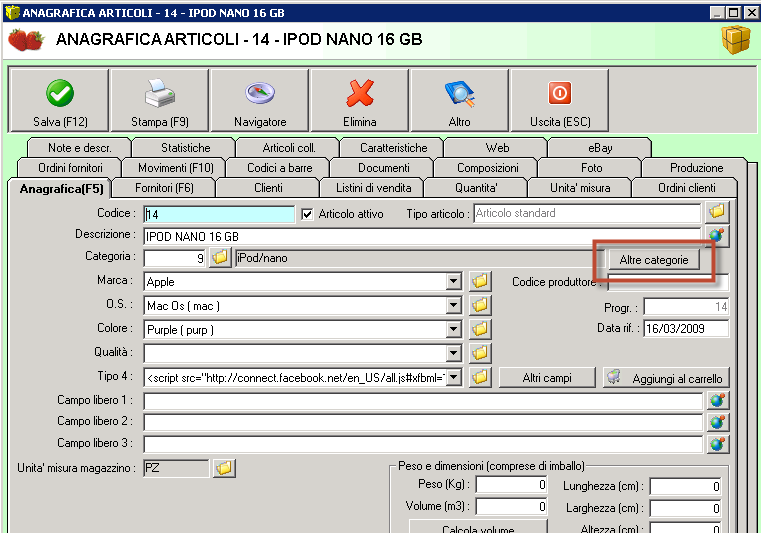The image size is (761, 533).
Task: Click Aggiungi al carrello button
Action: coord(667,378)
